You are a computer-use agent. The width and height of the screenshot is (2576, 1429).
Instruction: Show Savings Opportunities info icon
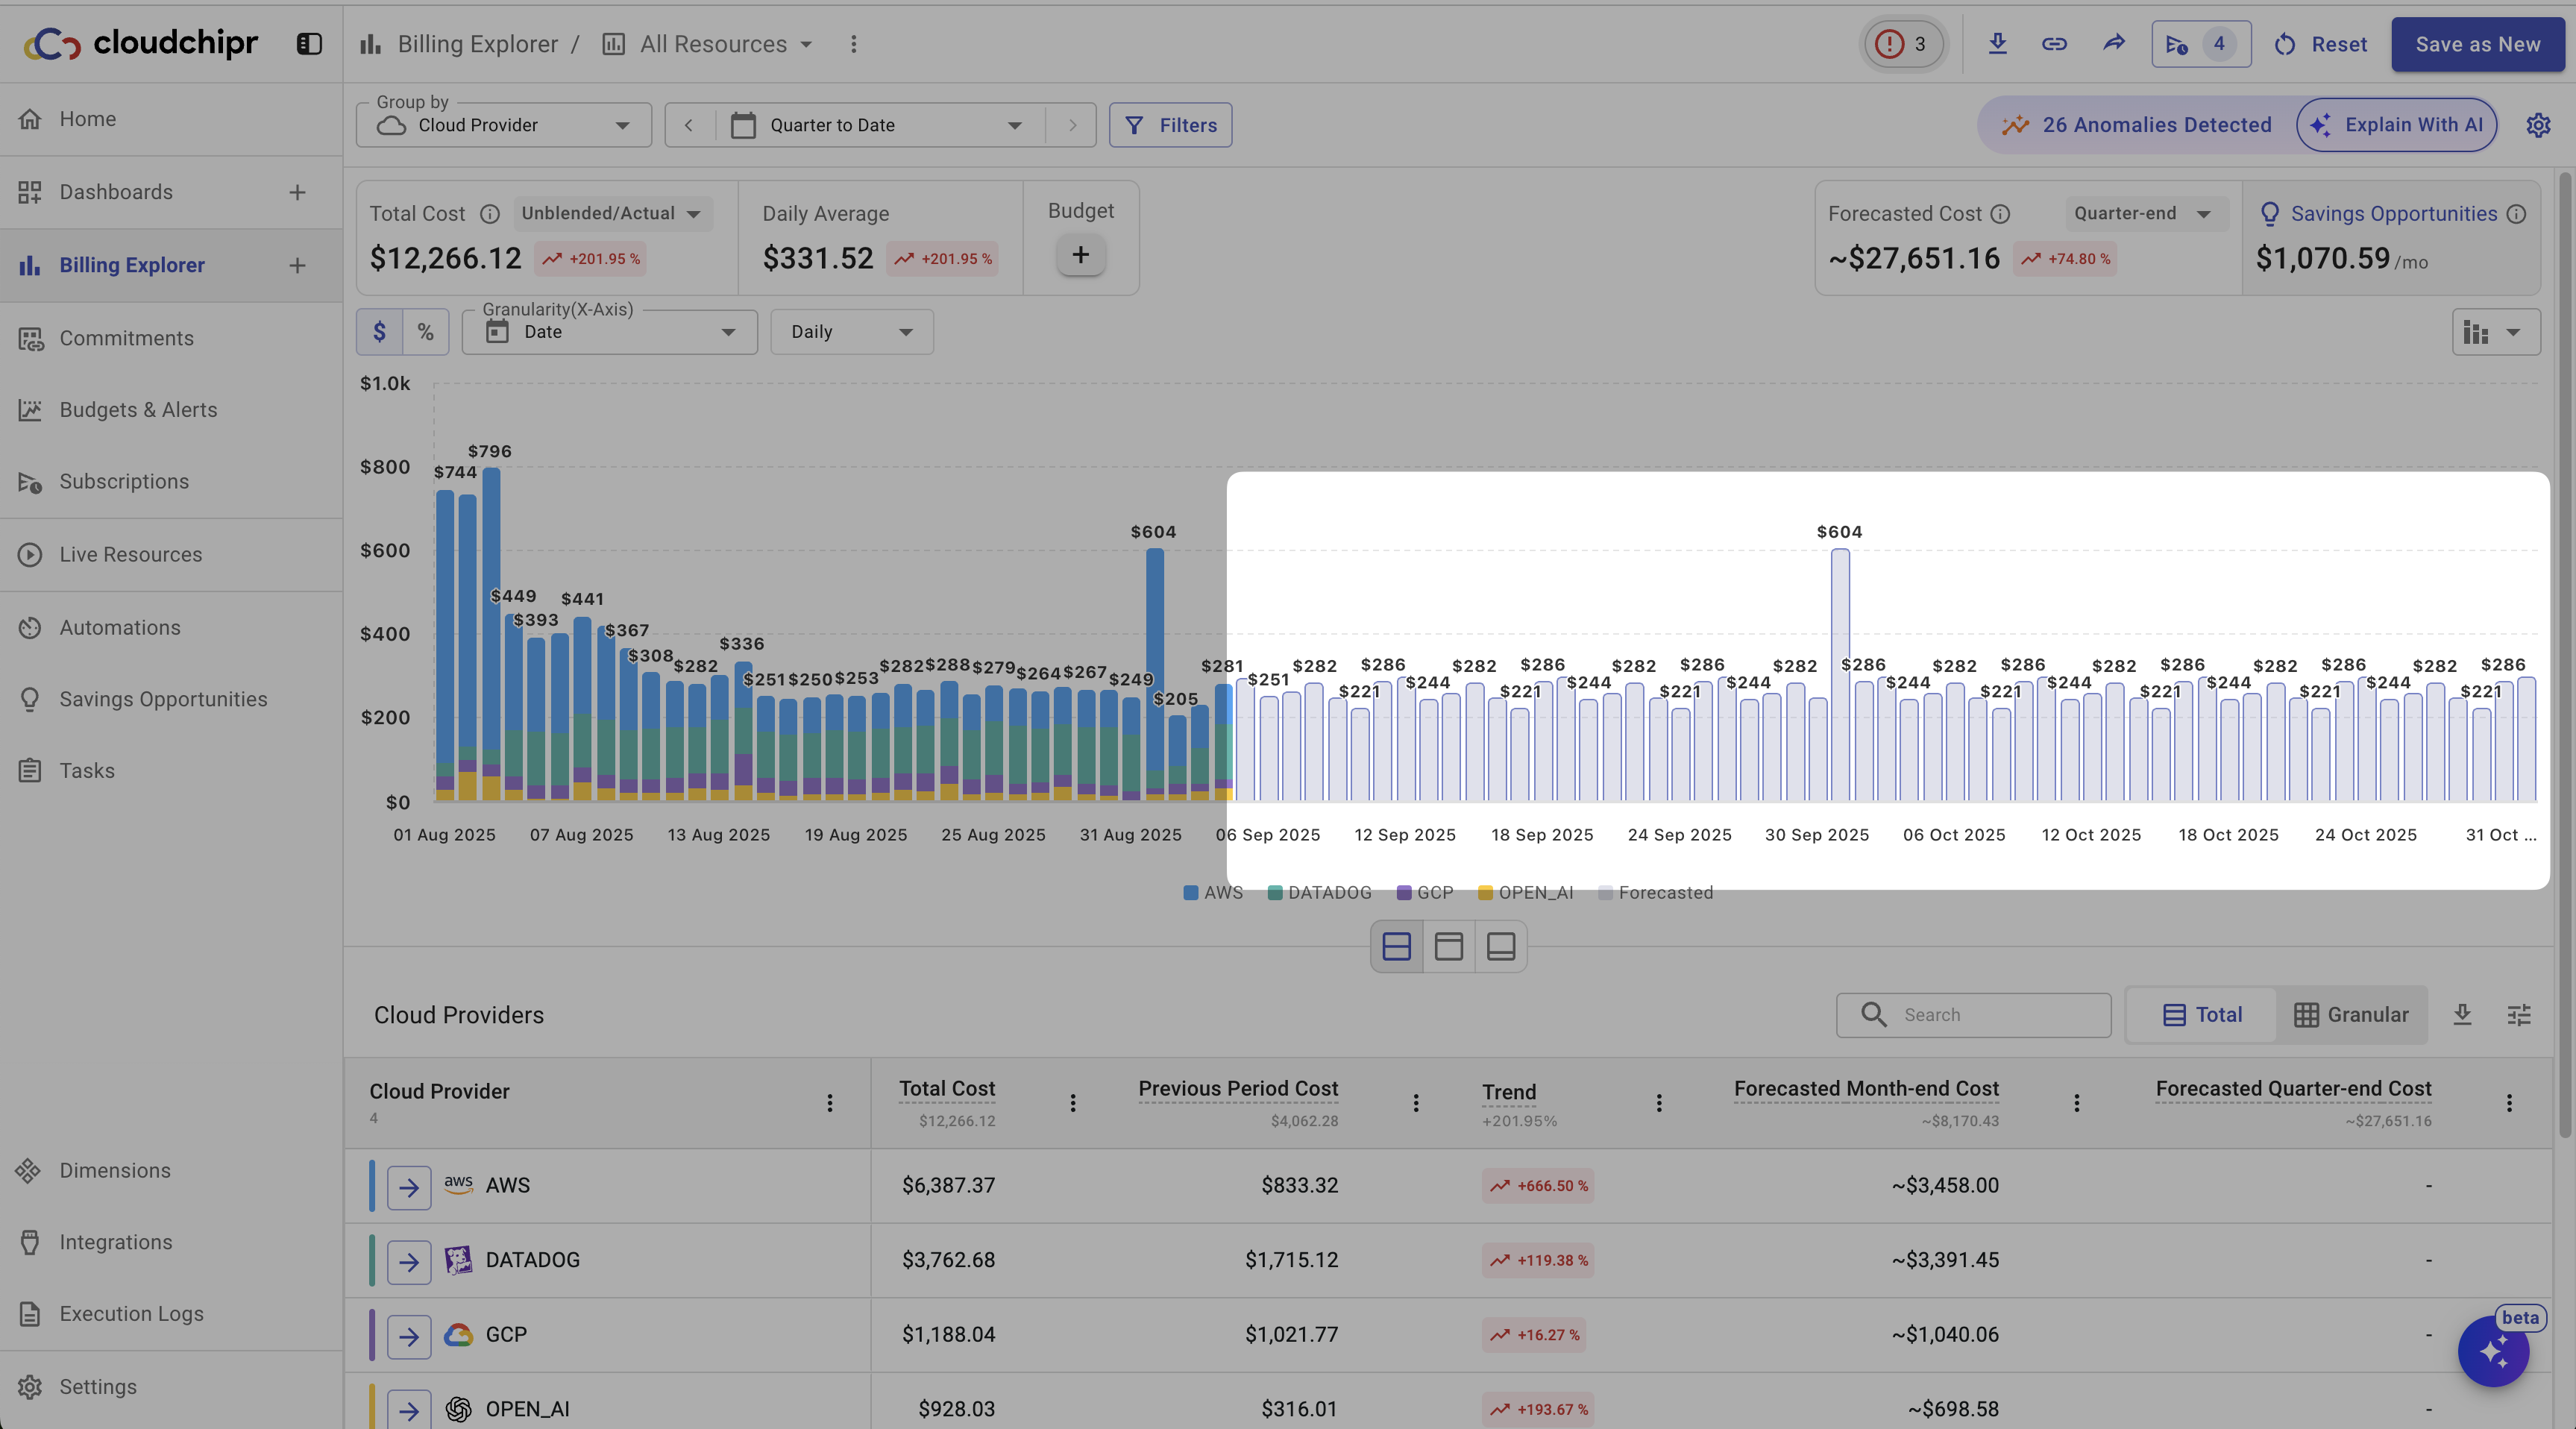(x=2517, y=214)
